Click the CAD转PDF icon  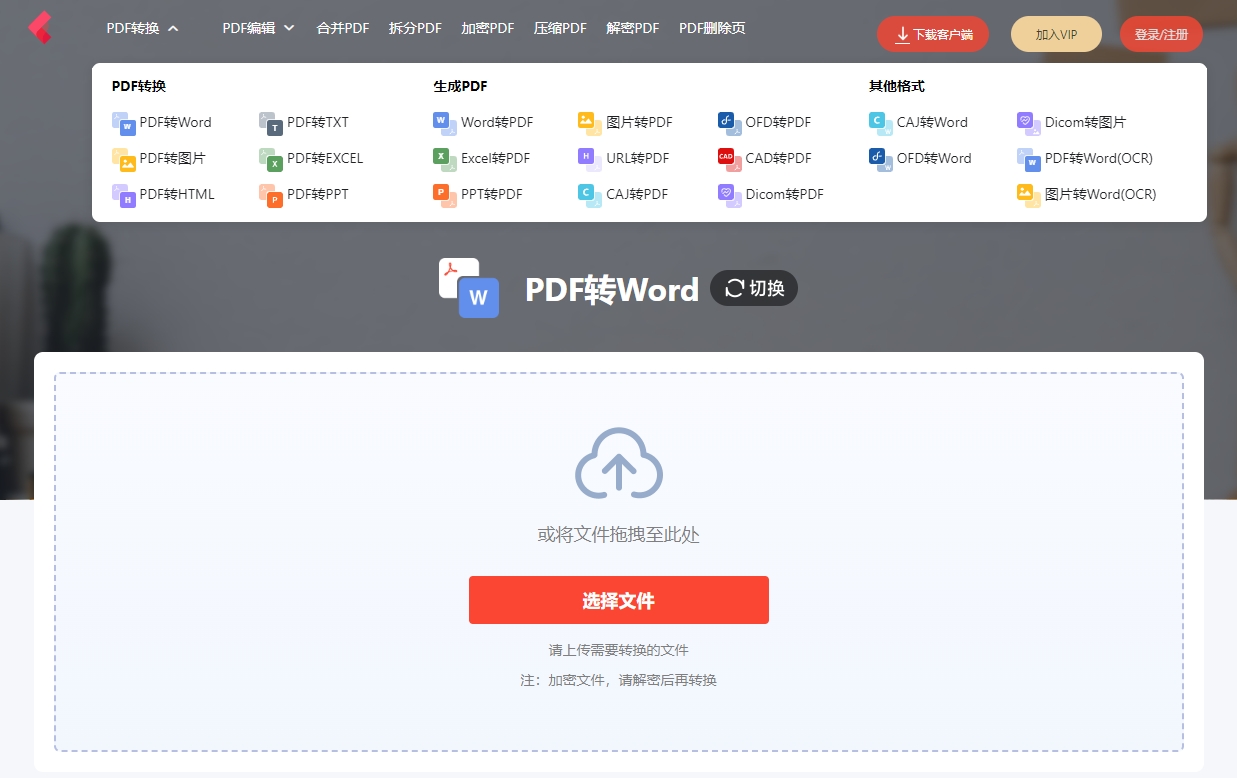tap(729, 159)
